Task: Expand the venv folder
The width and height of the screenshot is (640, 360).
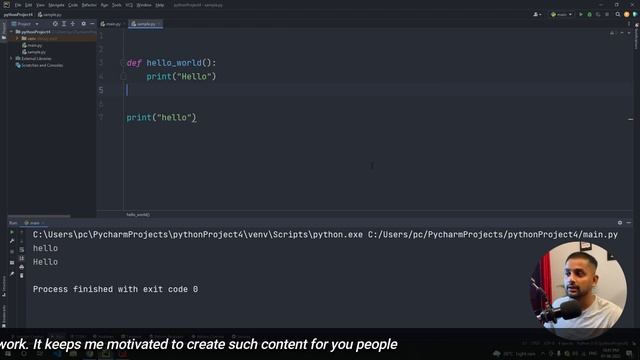Action: click(18, 38)
